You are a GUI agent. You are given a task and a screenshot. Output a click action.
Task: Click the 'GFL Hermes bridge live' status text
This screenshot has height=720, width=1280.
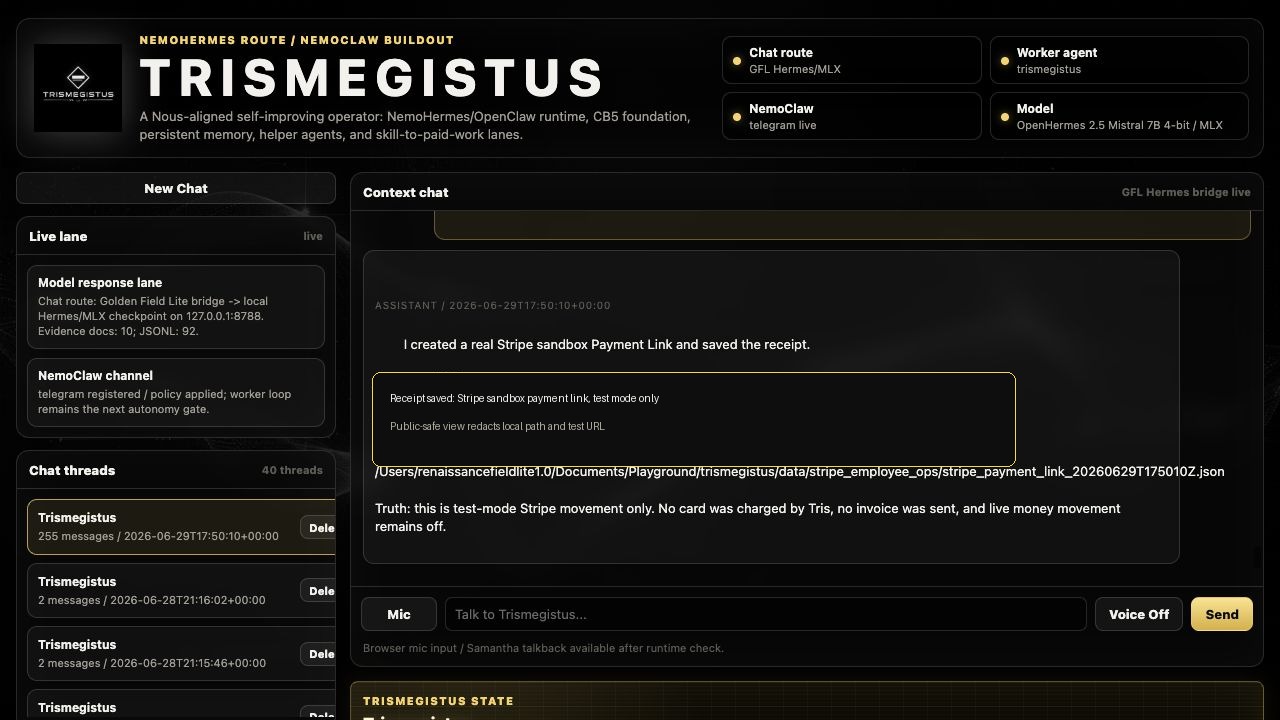pos(1186,192)
